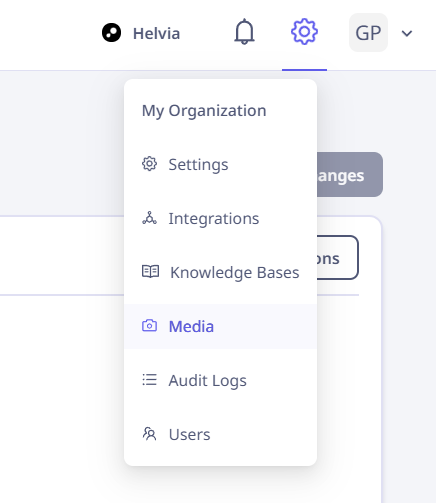Screen dimensions: 436x503
Task: Click the Helvia organization name
Action: click(x=156, y=33)
